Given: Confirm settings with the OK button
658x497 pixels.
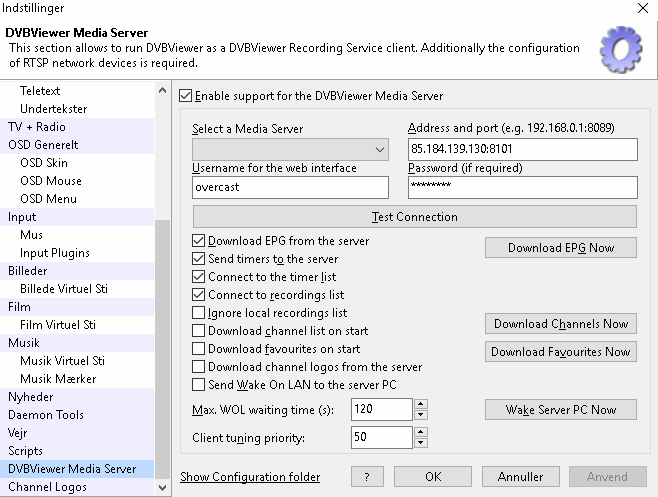Looking at the screenshot, I should (433, 477).
